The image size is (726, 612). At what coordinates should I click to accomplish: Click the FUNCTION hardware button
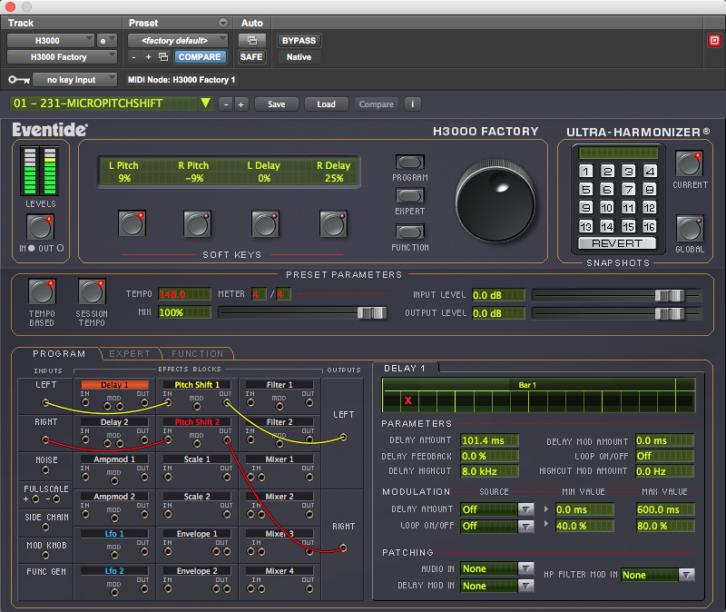pyautogui.click(x=410, y=231)
